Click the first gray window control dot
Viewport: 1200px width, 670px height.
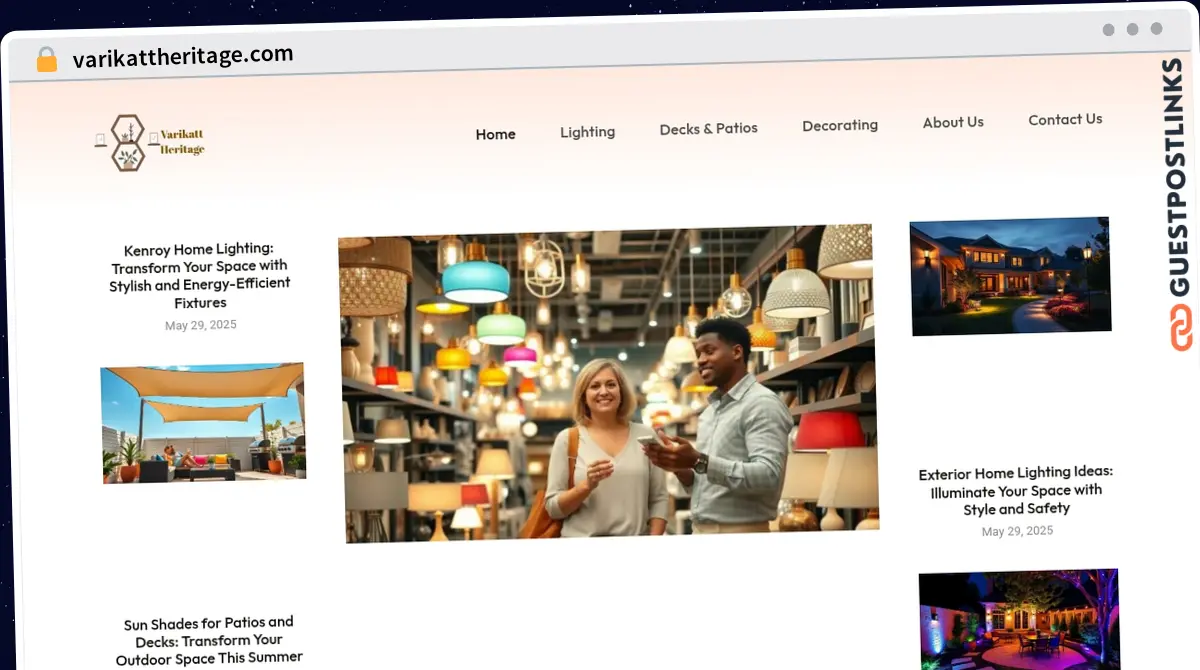coord(1108,30)
